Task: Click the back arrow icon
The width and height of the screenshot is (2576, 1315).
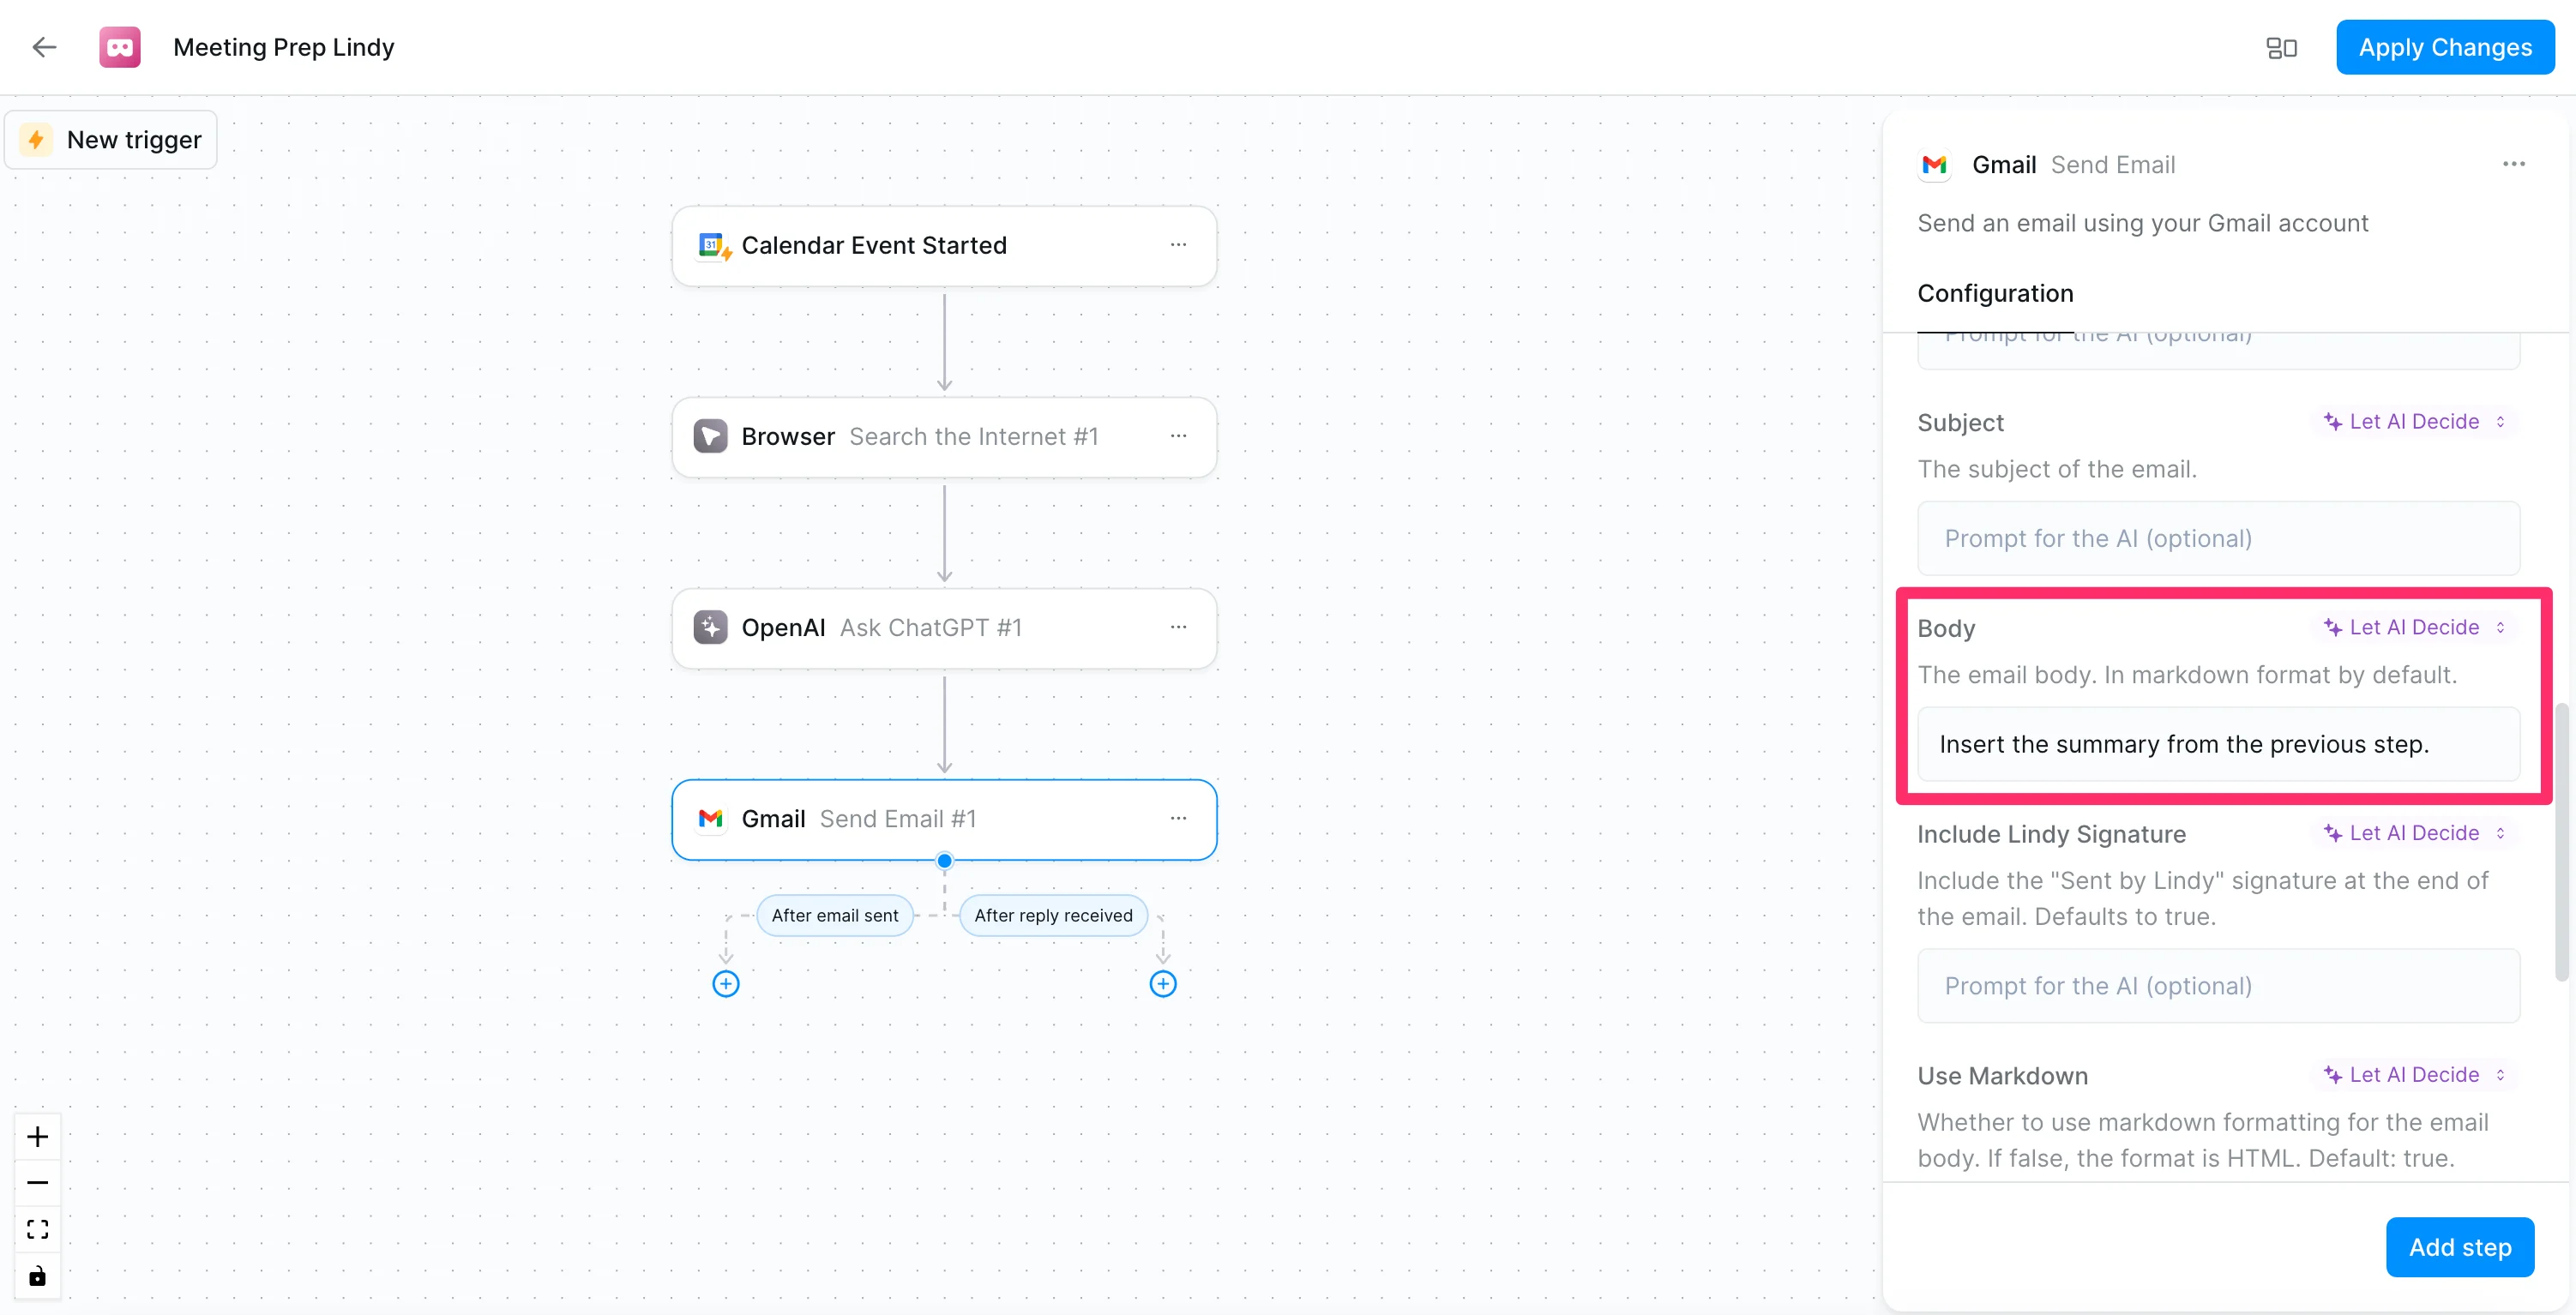Action: 44,47
